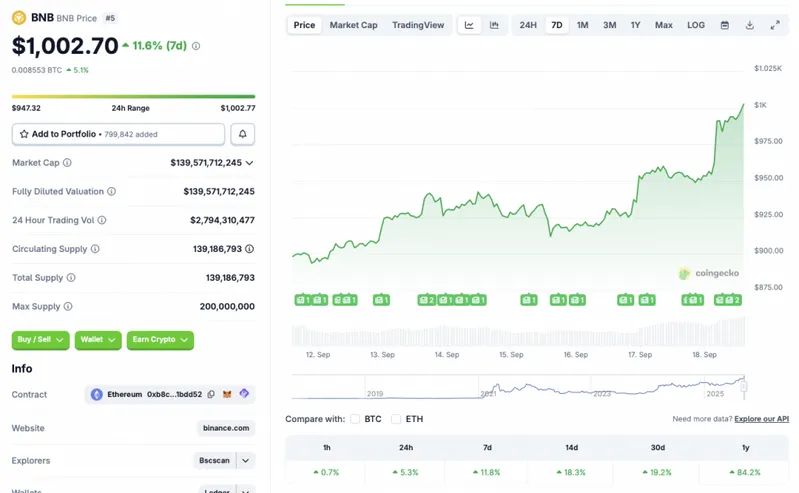Open the Earn Crypto dropdown

click(160, 340)
